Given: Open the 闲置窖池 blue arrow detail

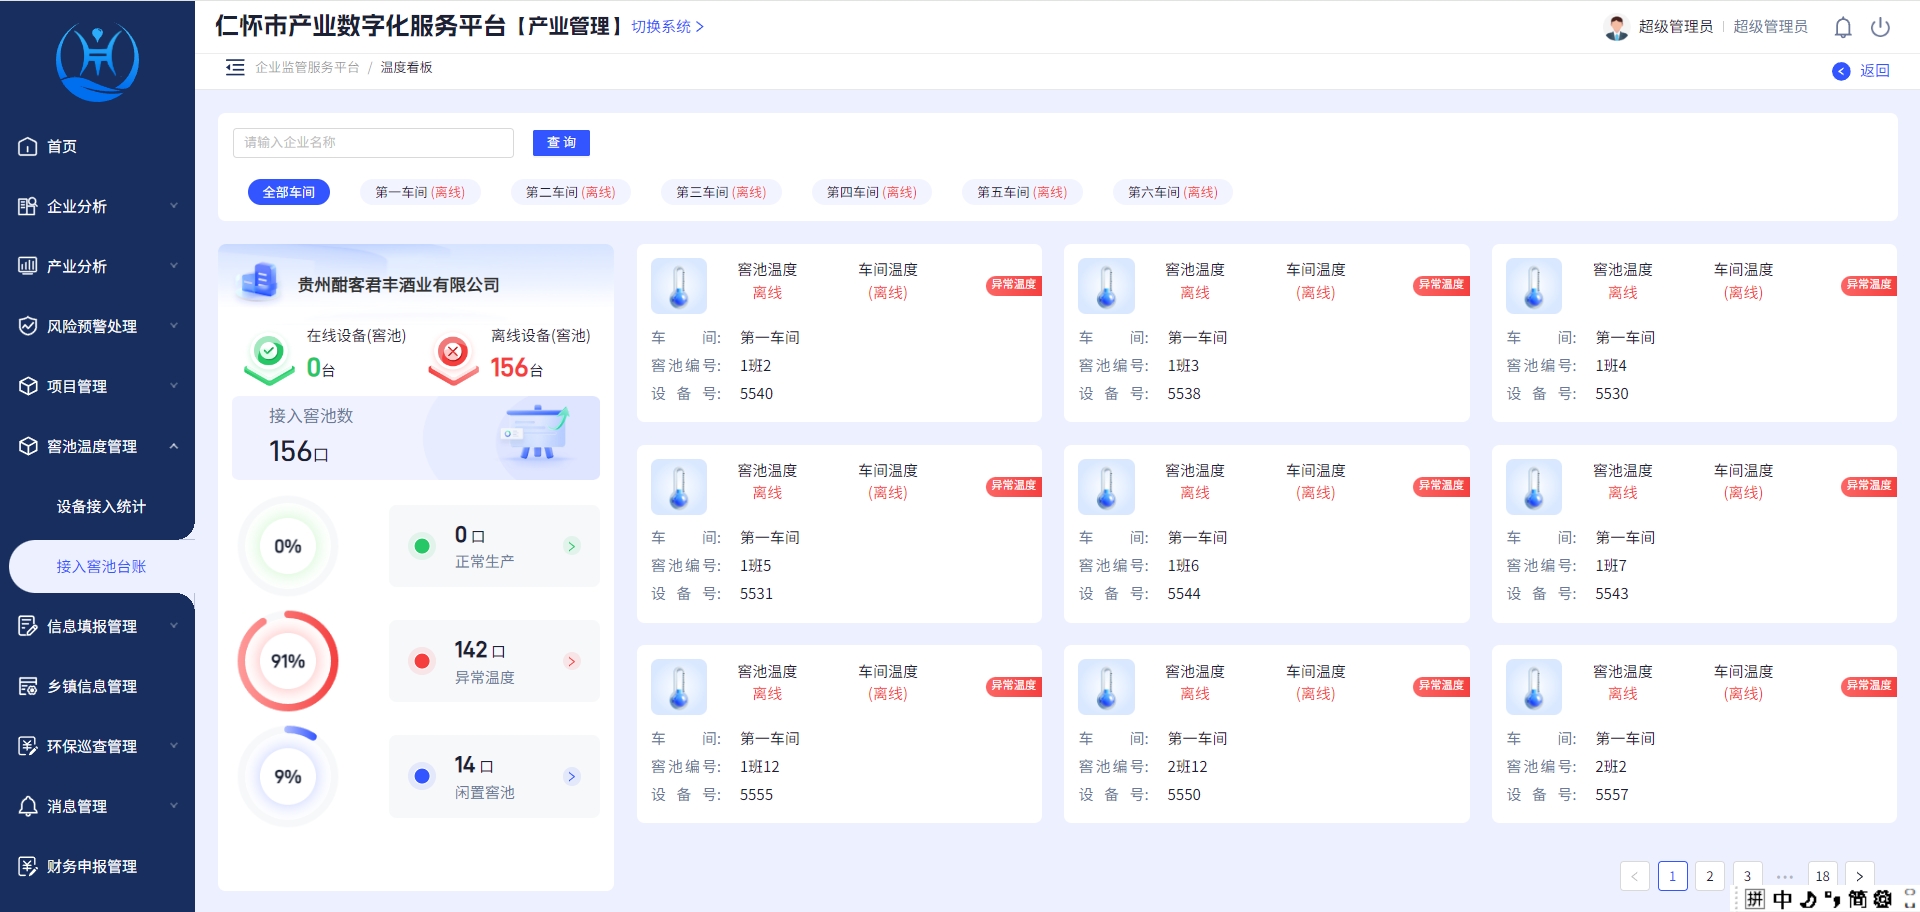Looking at the screenshot, I should click(x=572, y=776).
